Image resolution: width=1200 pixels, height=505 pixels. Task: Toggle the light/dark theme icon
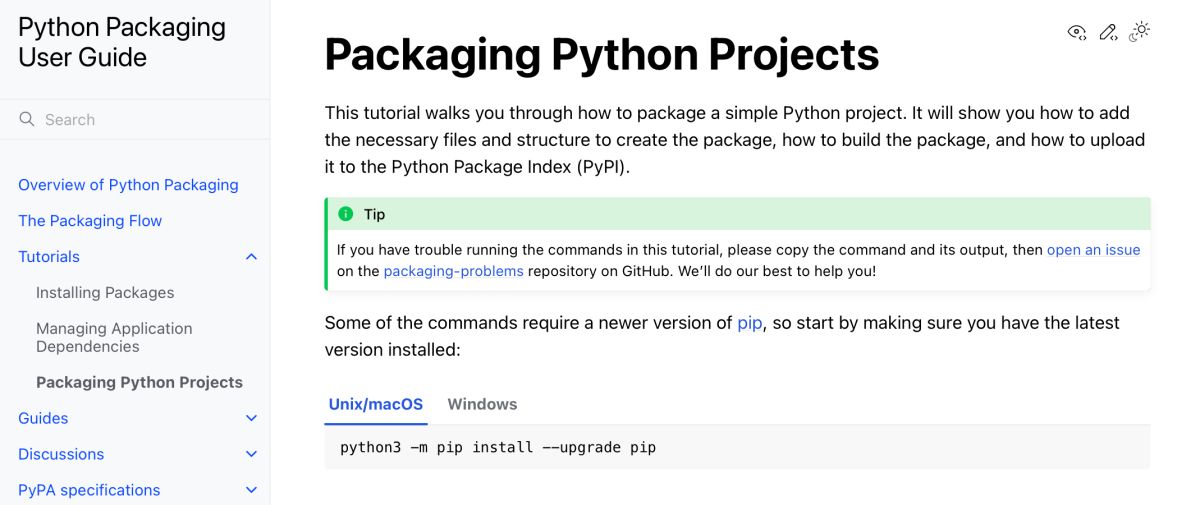[1140, 32]
